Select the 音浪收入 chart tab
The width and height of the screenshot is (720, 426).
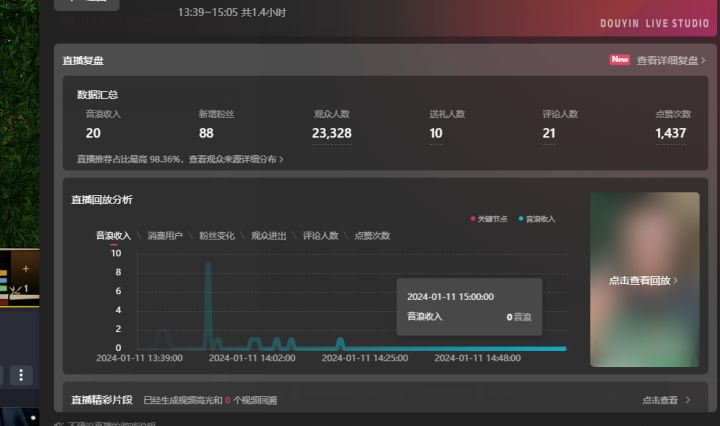point(113,235)
